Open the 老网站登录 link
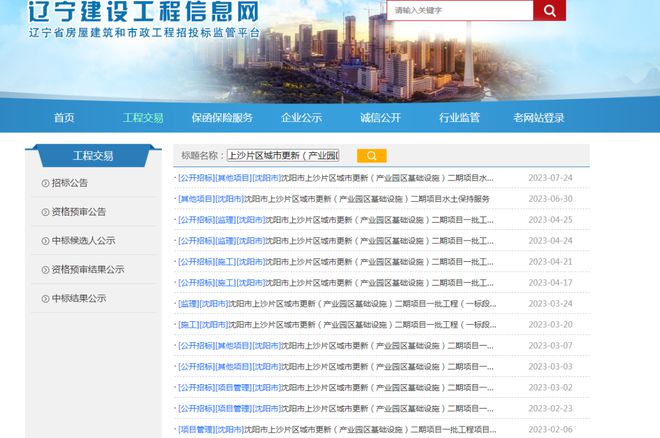Image resolution: width=660 pixels, height=438 pixels. tap(539, 118)
